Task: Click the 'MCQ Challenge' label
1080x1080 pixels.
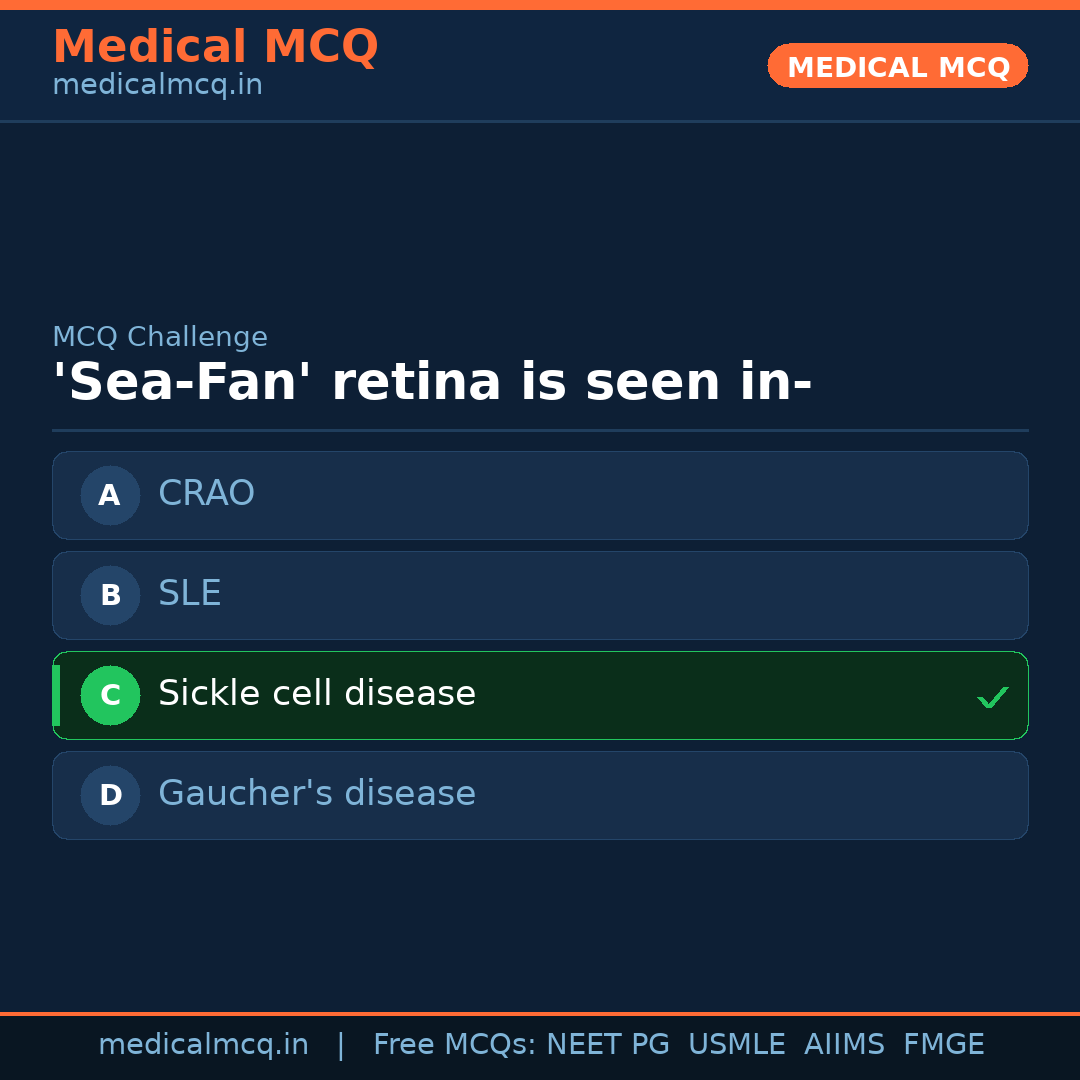Action: pos(160,338)
